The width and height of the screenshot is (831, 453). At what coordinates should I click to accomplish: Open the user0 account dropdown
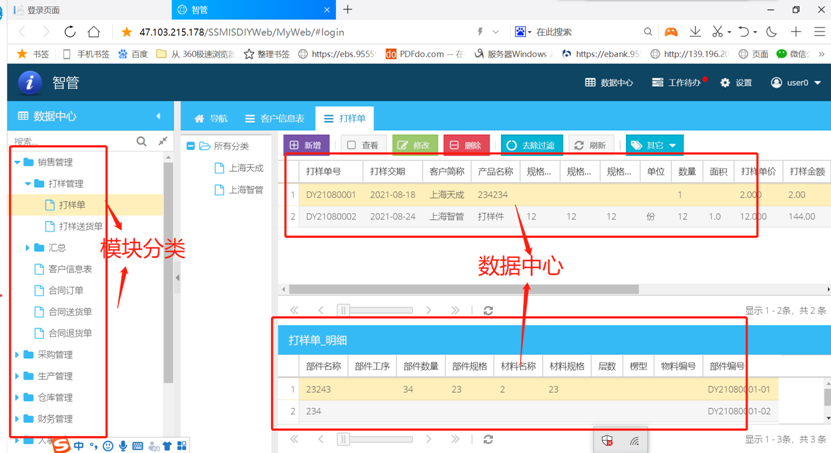[795, 83]
